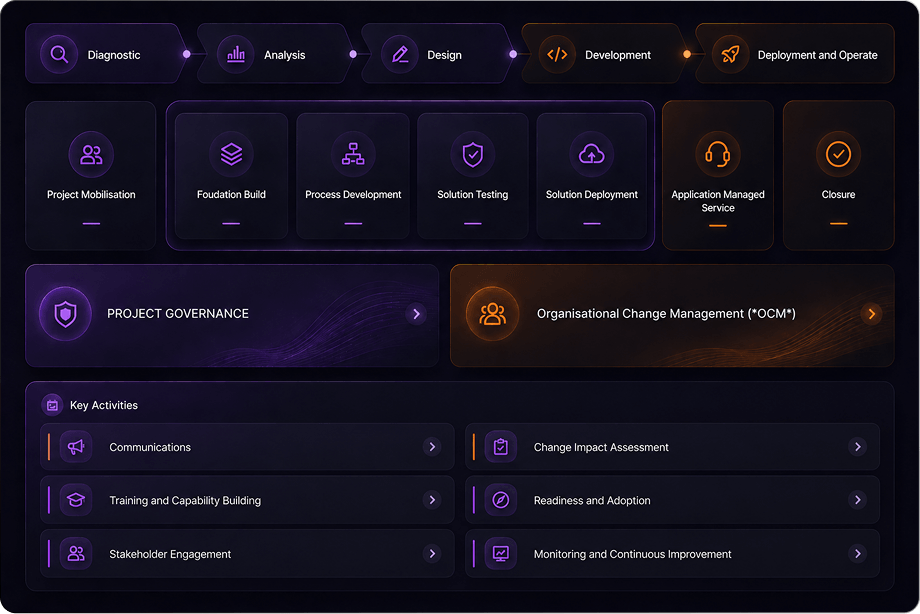Click the Solution Testing shield icon

tap(473, 154)
